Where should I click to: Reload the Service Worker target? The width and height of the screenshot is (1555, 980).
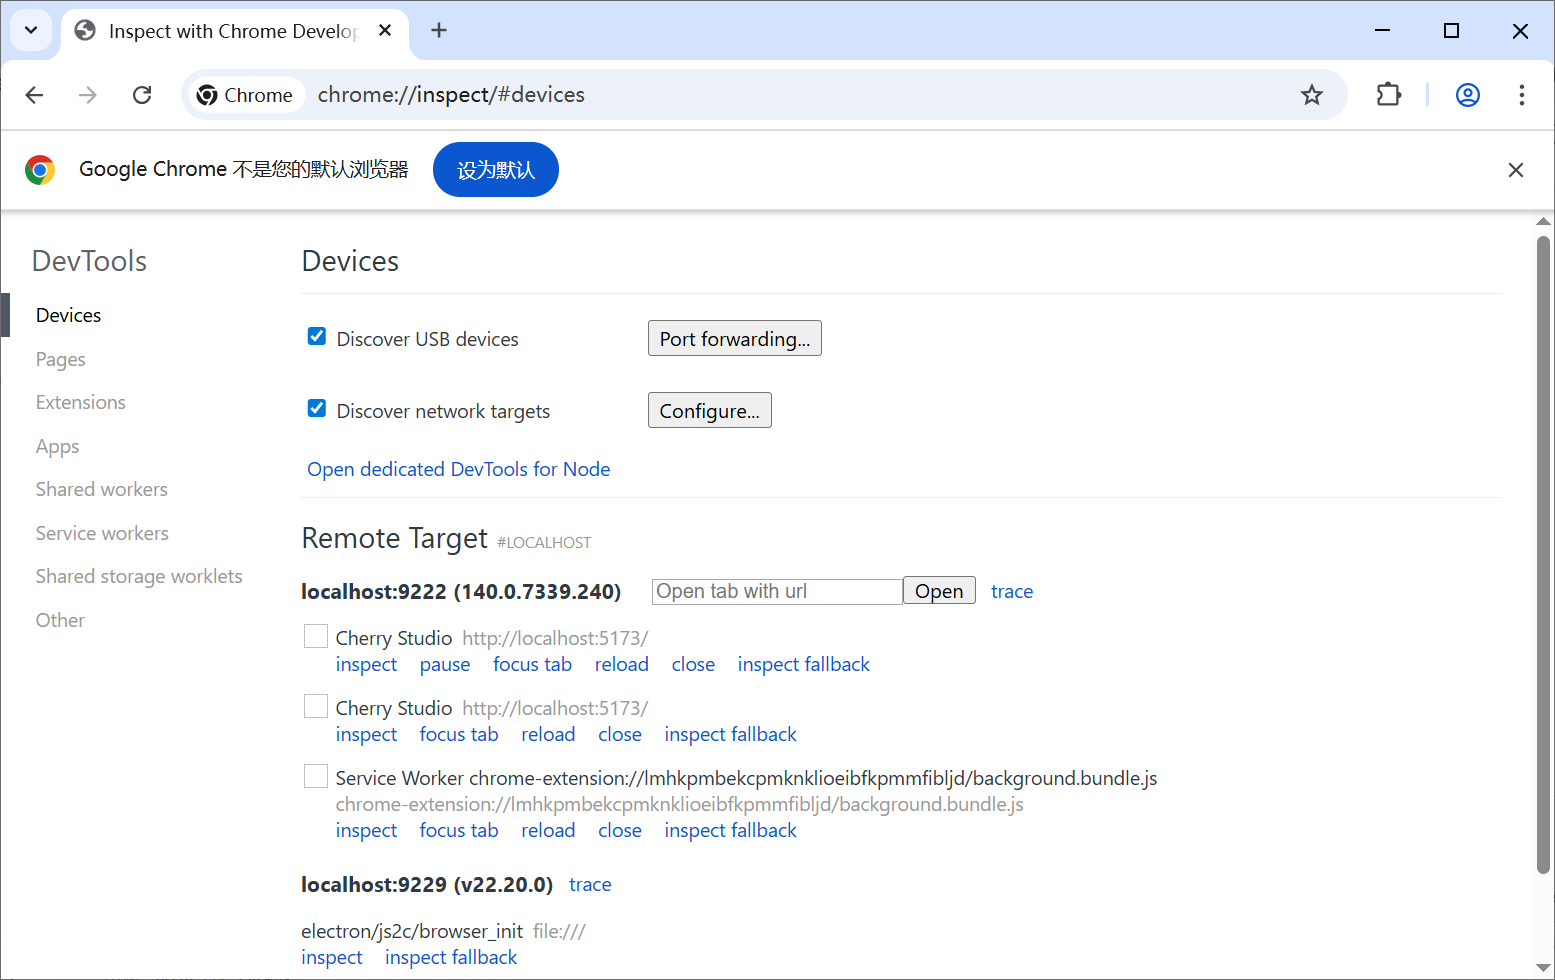pyautogui.click(x=548, y=830)
